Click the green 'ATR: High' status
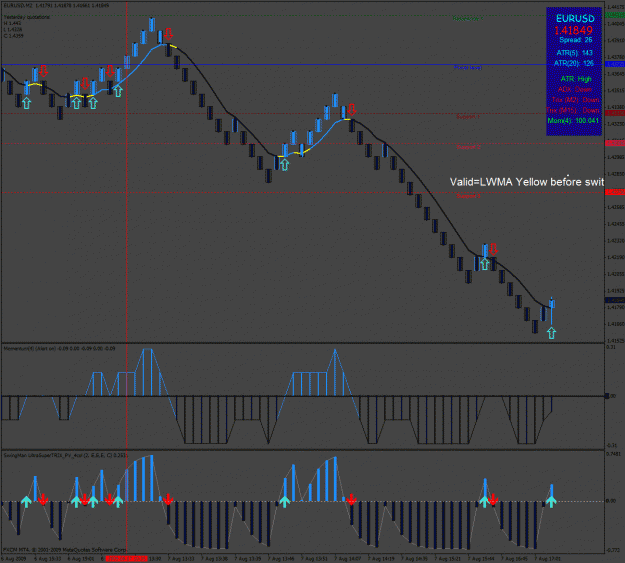The image size is (625, 563). 576,79
